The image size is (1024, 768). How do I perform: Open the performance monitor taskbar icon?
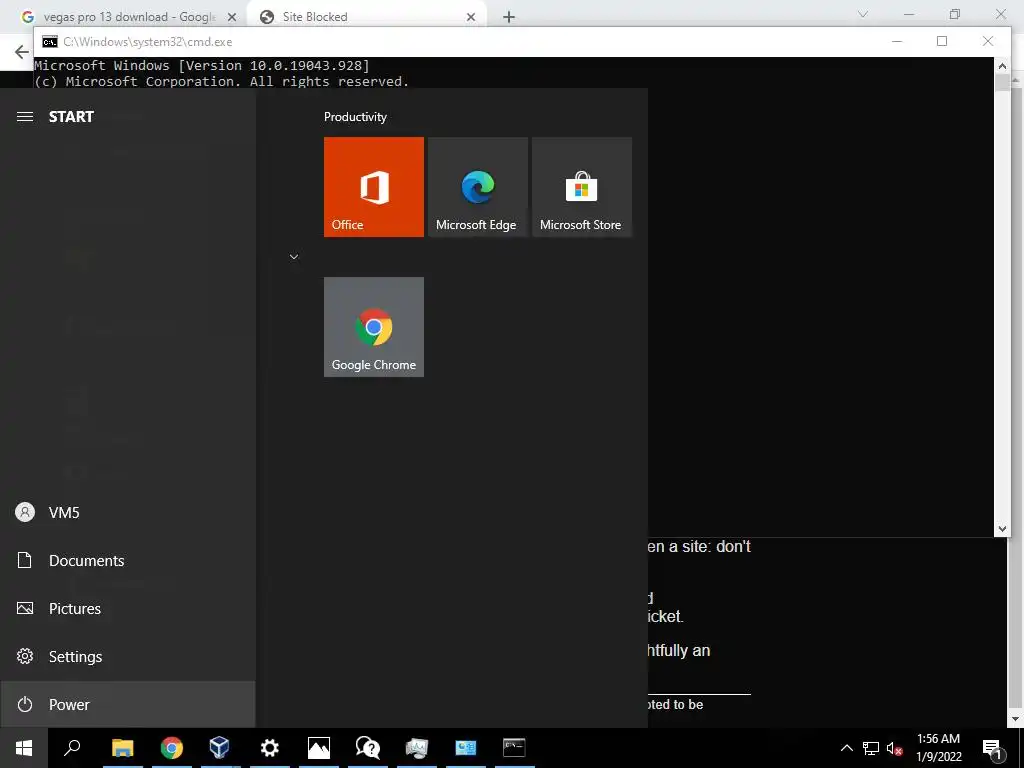(417, 748)
